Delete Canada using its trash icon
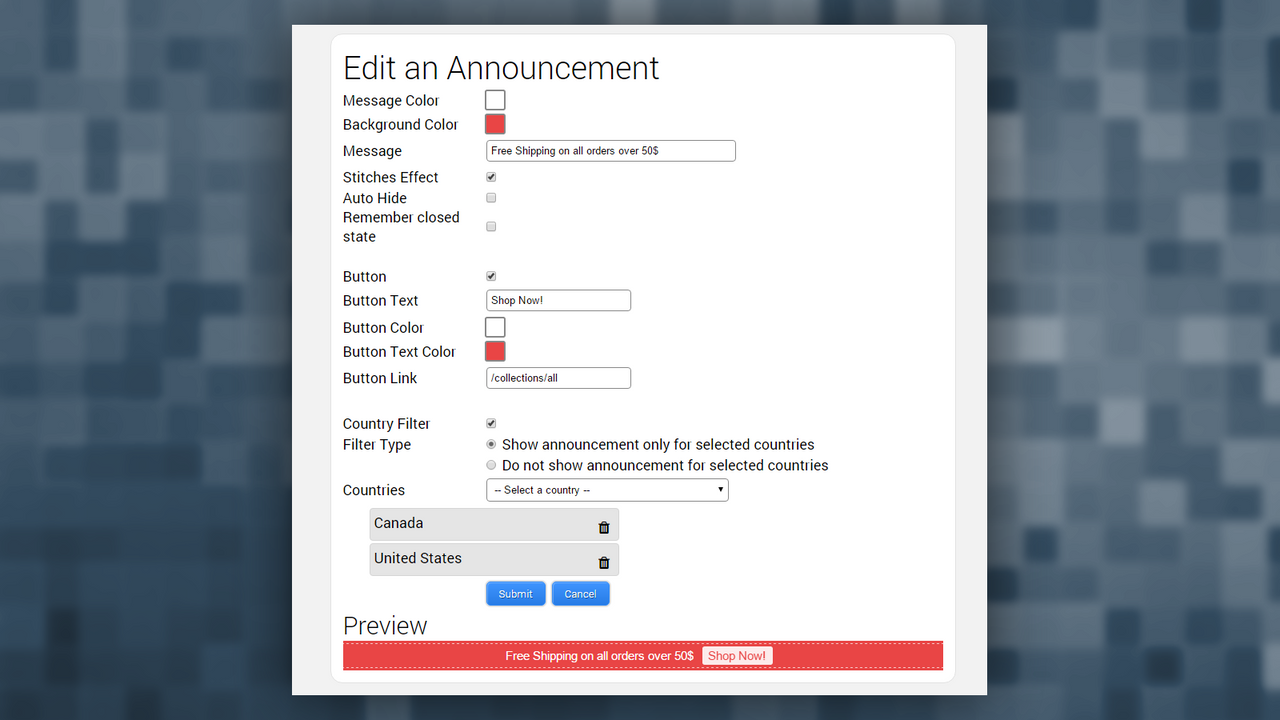1280x720 pixels. tap(603, 526)
